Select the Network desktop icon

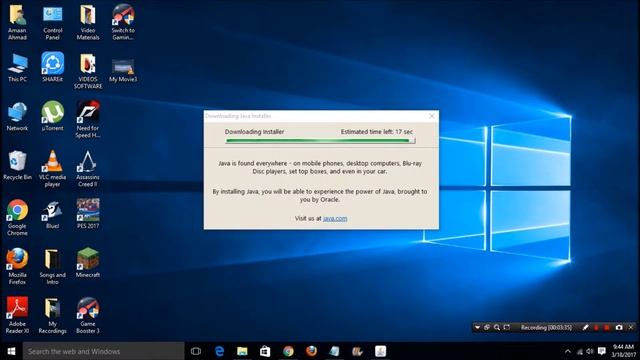(x=17, y=117)
